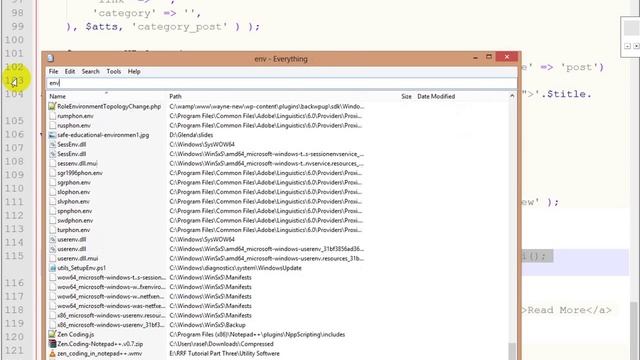Click the Downloads\Compressed path cell
640x360 pixels.
click(221, 344)
